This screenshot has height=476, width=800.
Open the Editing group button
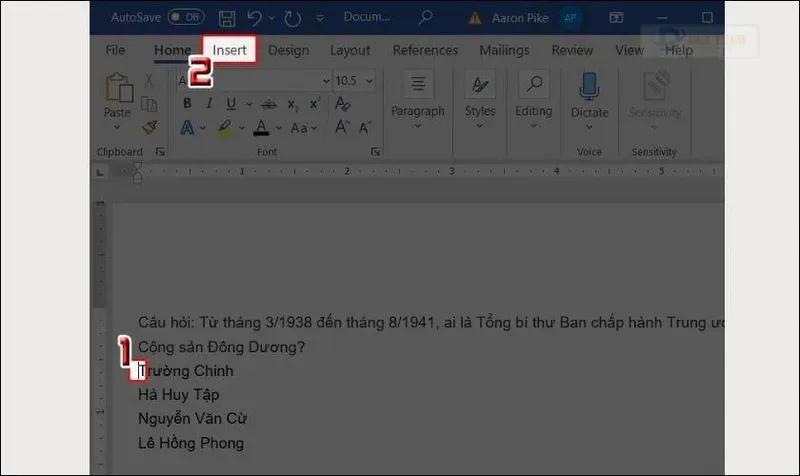534,99
